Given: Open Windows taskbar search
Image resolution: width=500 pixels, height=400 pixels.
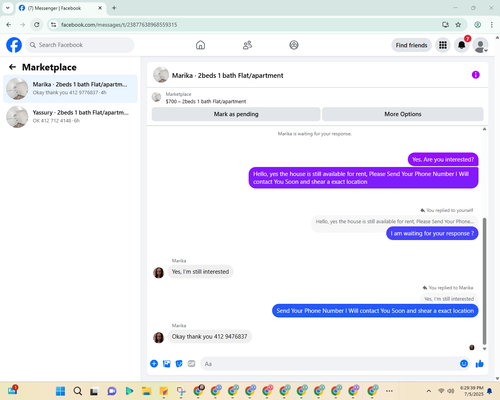Looking at the screenshot, I should click(x=78, y=391).
